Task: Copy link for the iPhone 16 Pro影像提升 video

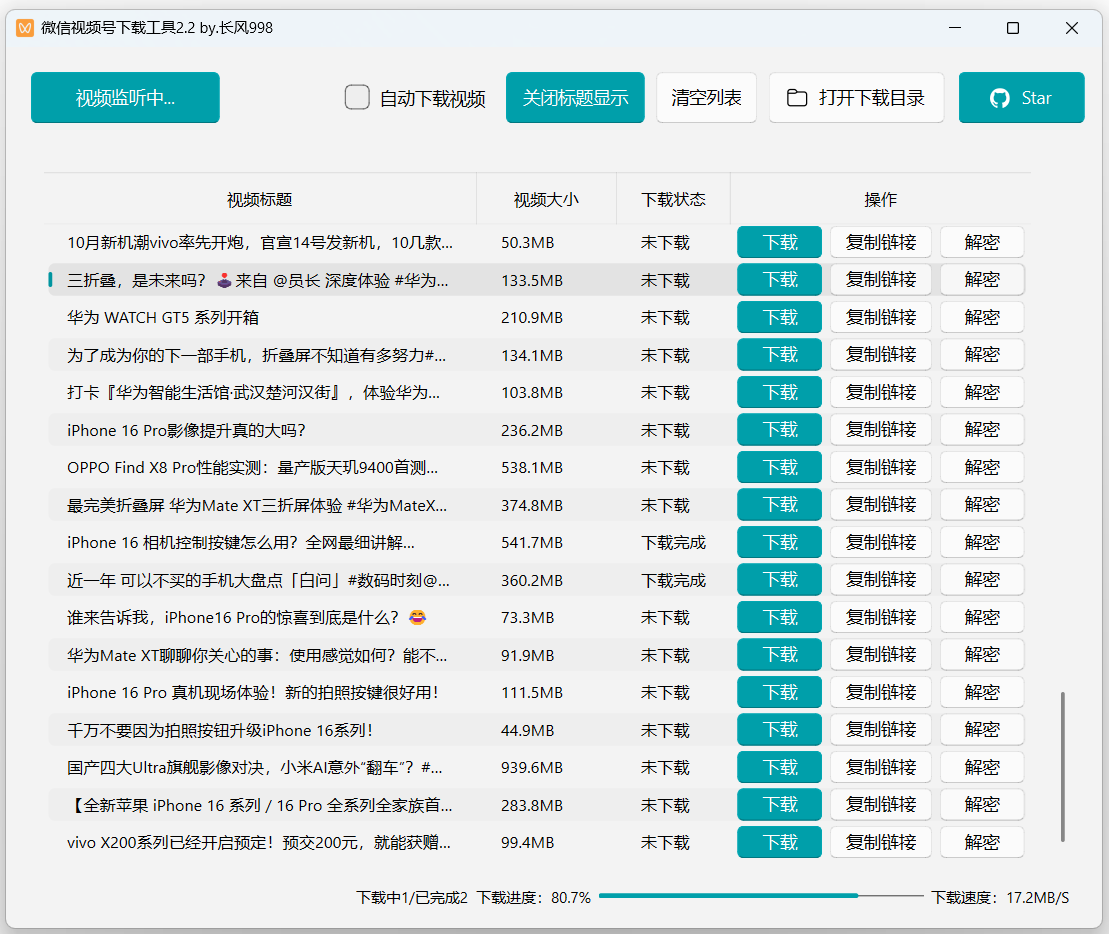Action: tap(880, 429)
